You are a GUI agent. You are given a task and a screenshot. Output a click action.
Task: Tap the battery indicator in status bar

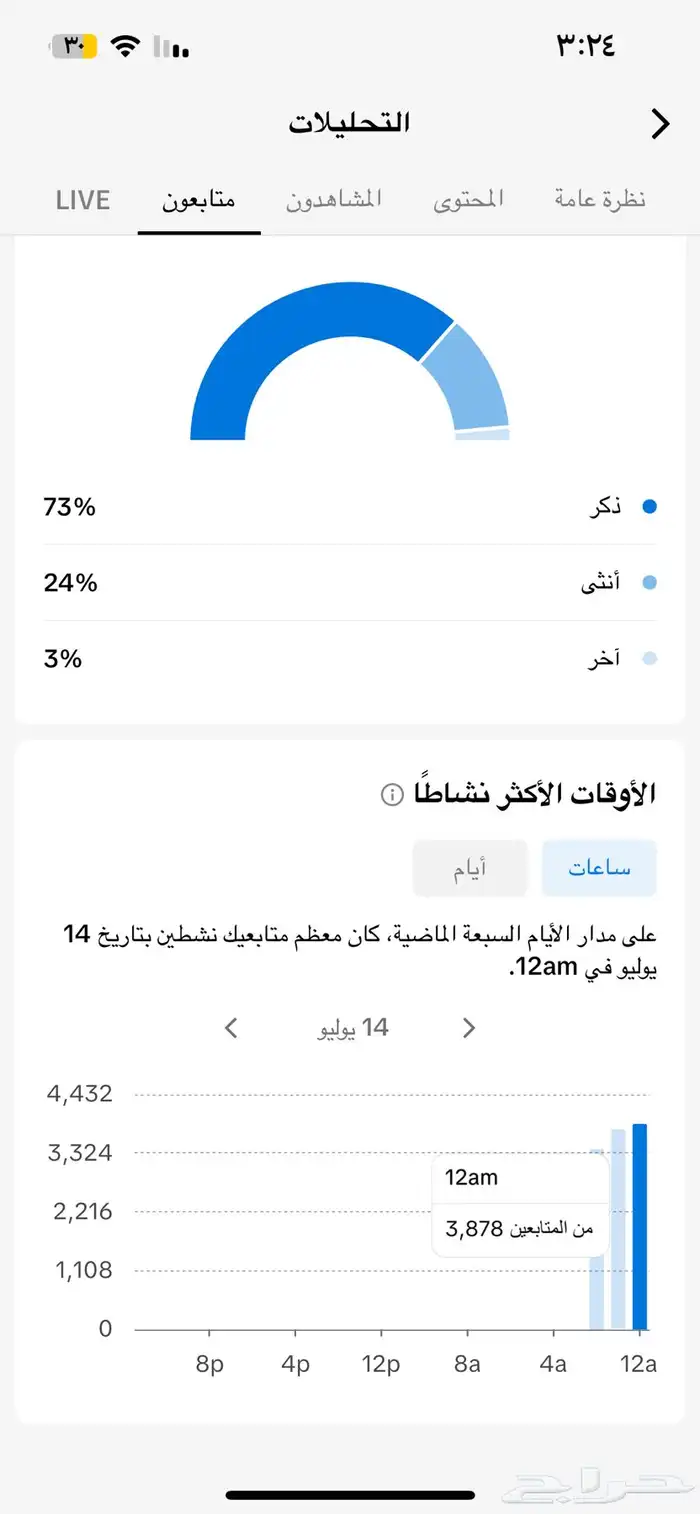tap(74, 46)
